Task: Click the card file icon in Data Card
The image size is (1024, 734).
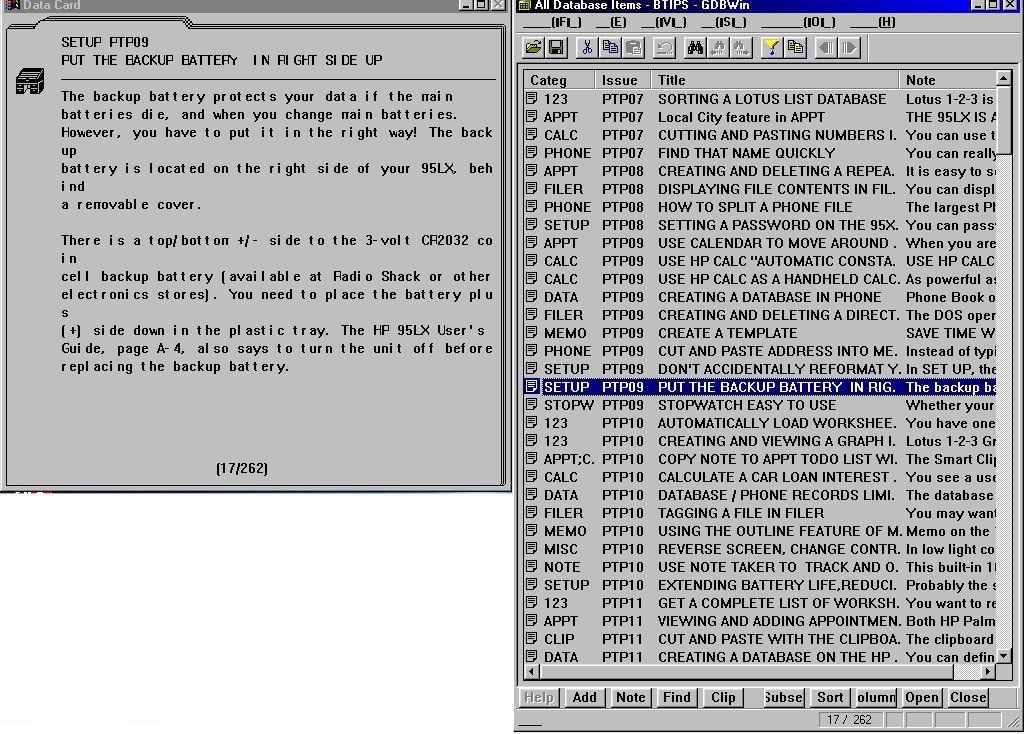Action: click(28, 83)
